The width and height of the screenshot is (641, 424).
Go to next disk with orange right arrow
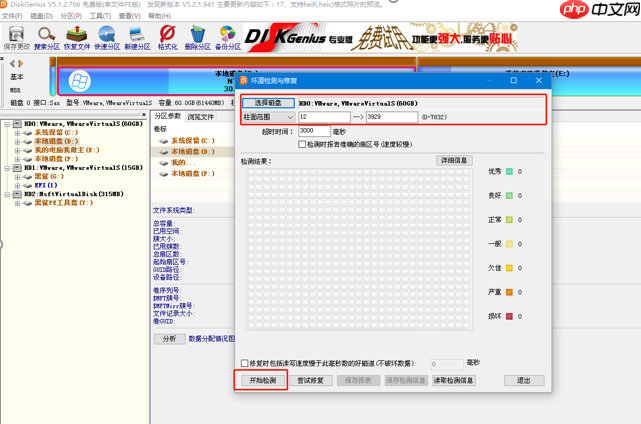(x=20, y=63)
